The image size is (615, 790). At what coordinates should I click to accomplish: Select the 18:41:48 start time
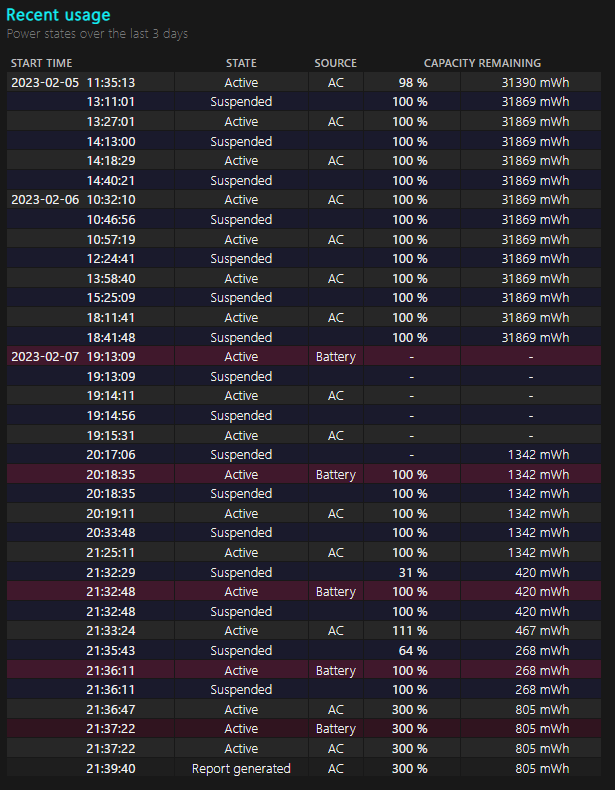[x=110, y=337]
